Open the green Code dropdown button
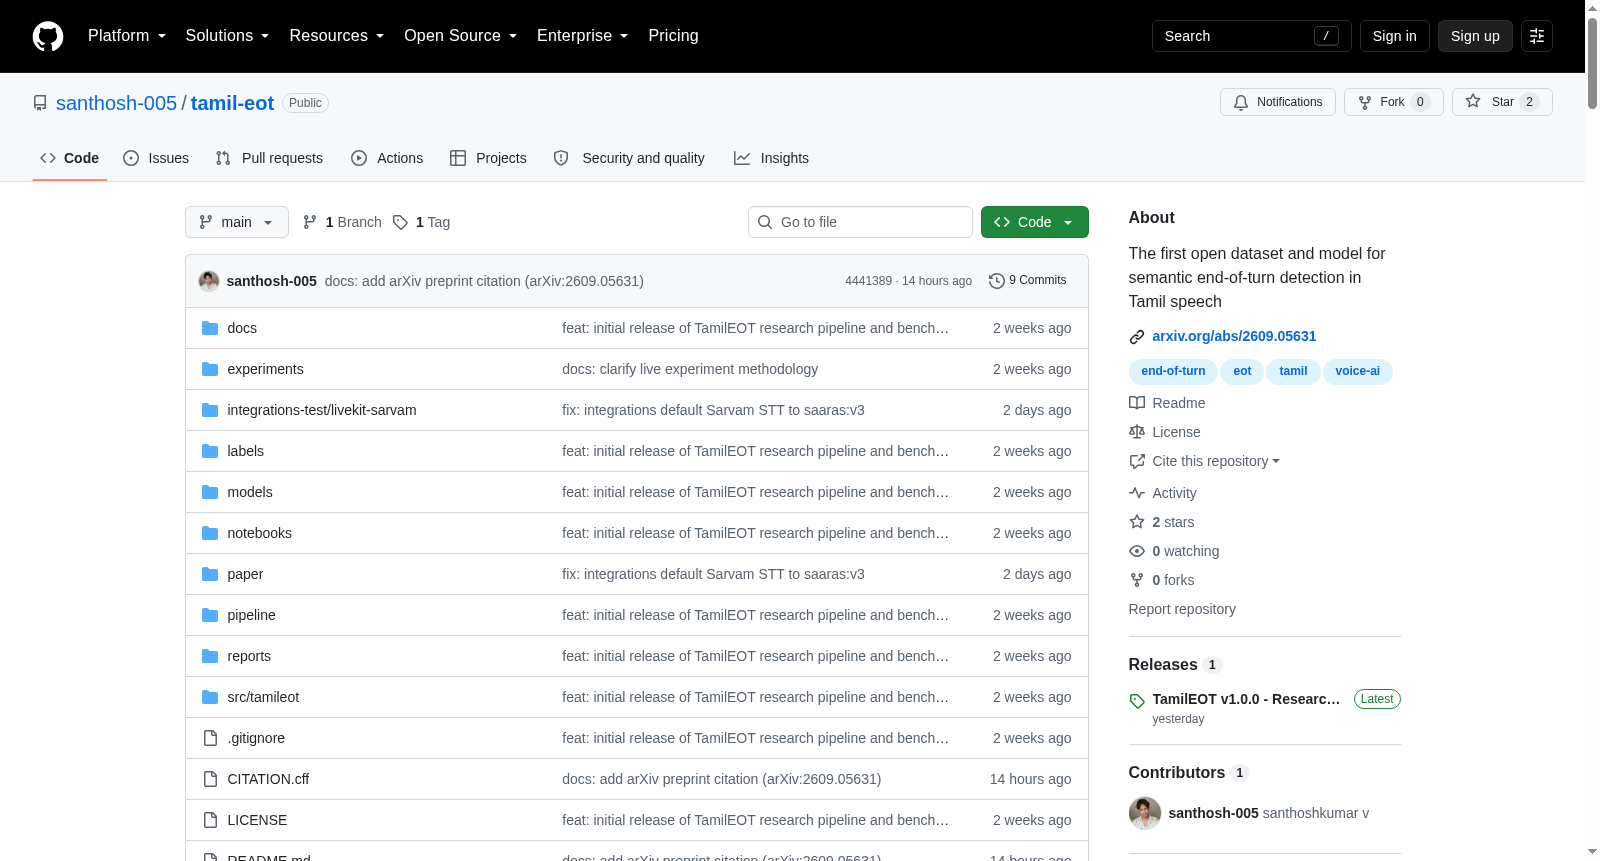Screen dimensions: 1600x861 (1035, 222)
